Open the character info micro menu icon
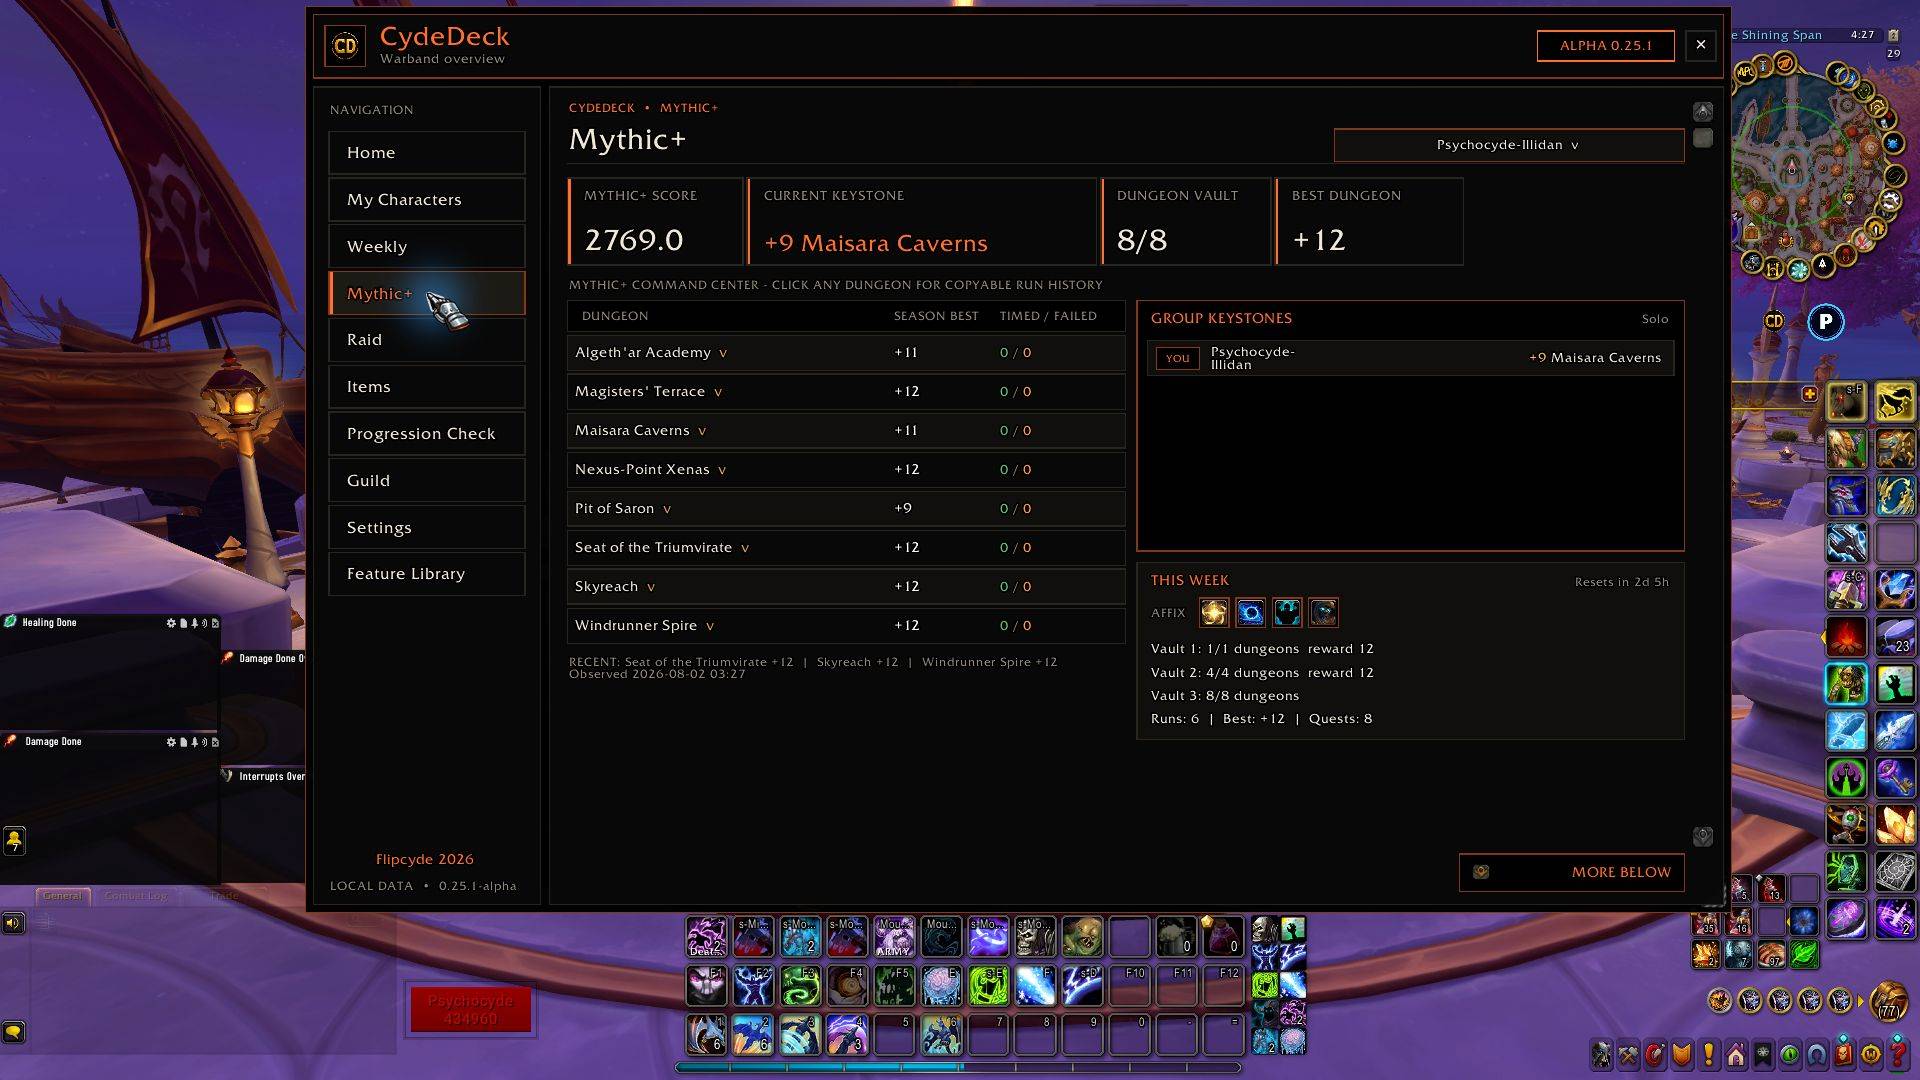The height and width of the screenshot is (1080, 1920). (x=1602, y=1054)
